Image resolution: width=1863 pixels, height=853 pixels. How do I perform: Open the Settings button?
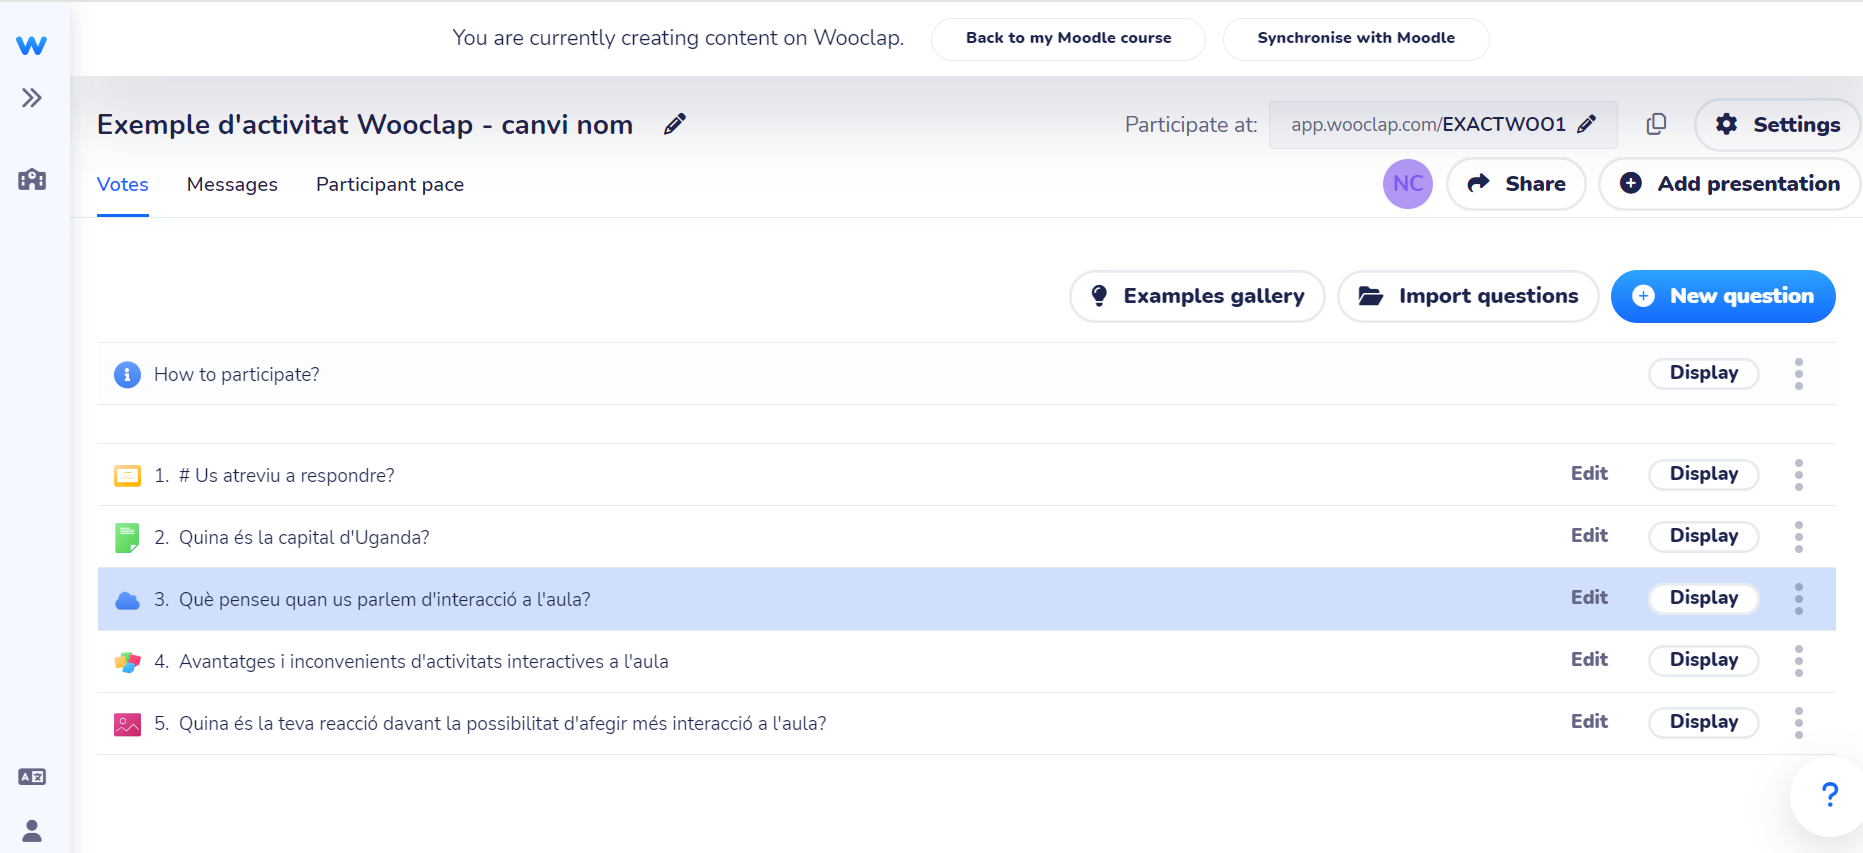click(1777, 124)
